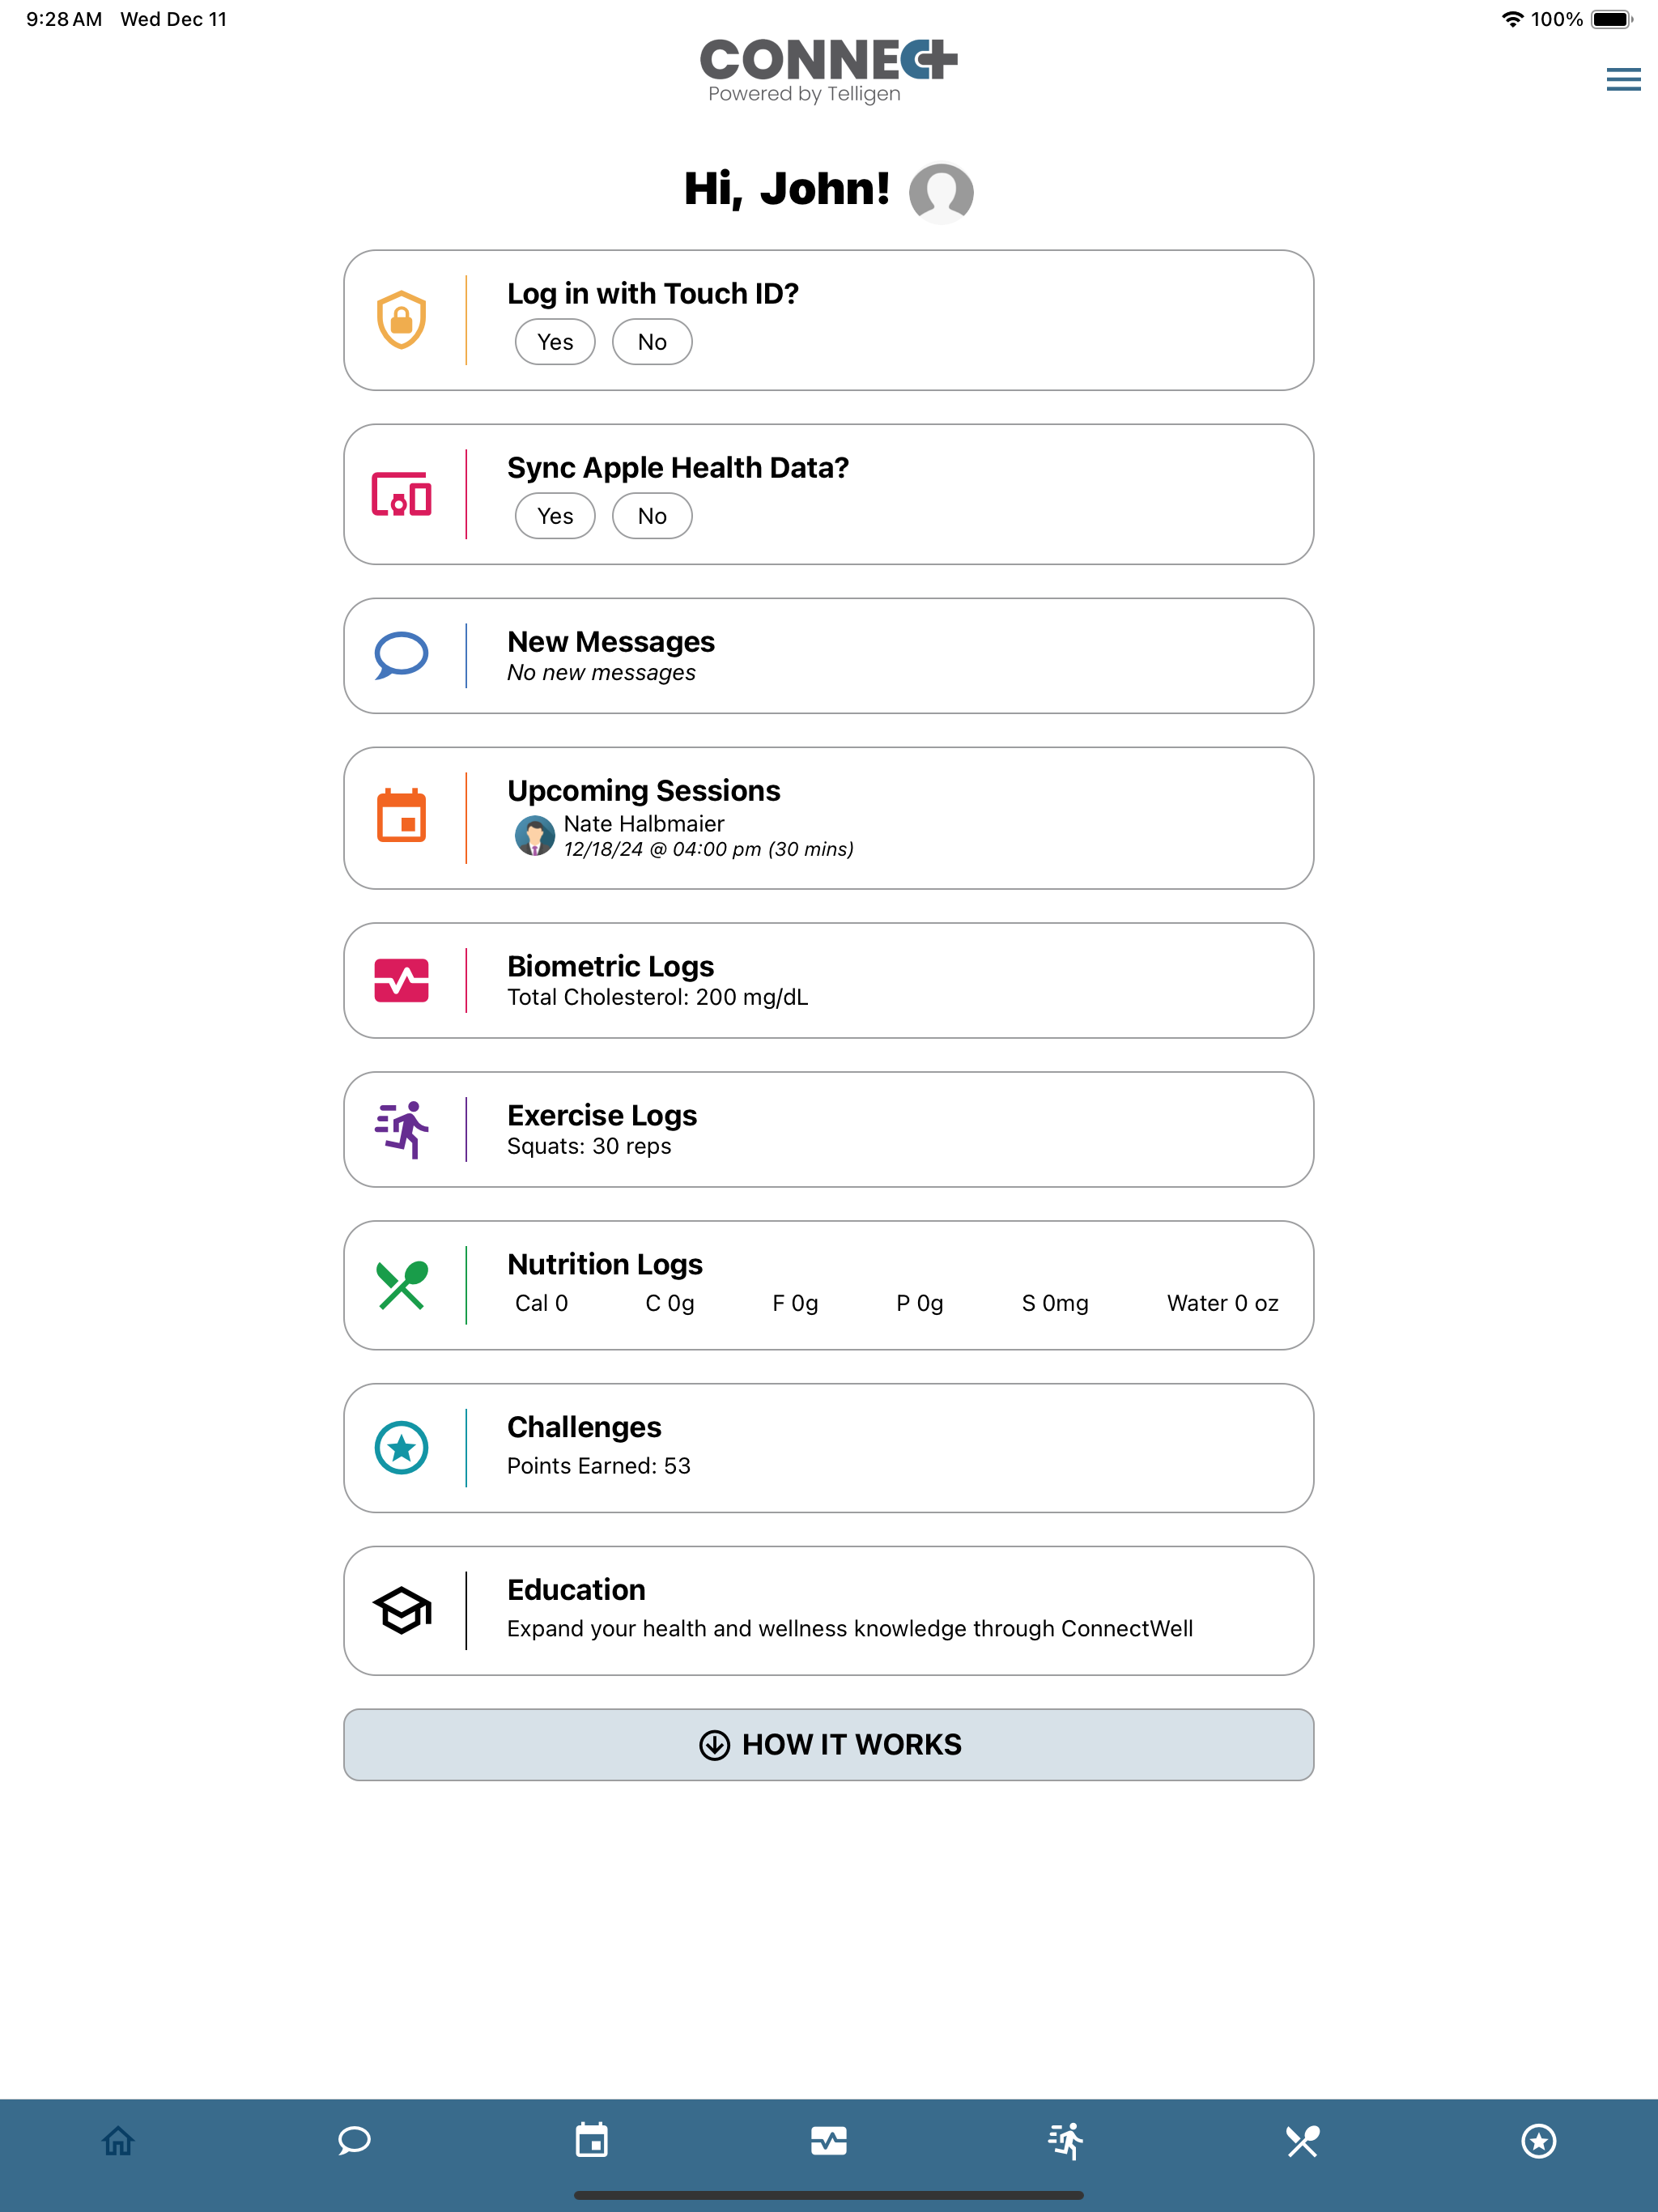Image resolution: width=1658 pixels, height=2212 pixels.
Task: Tap the Home icon in bottom bar
Action: pyautogui.click(x=118, y=2141)
